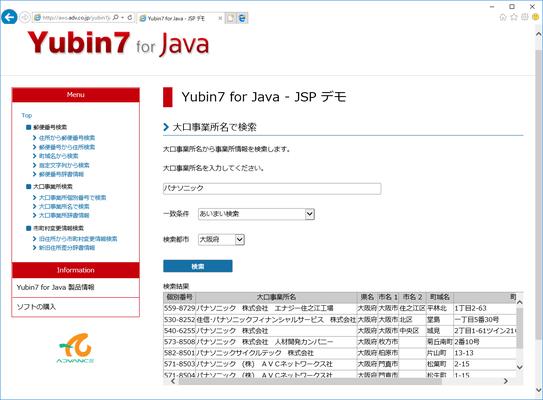
Task: Close the Yubin7 for Java browser tab
Action: click(x=220, y=18)
